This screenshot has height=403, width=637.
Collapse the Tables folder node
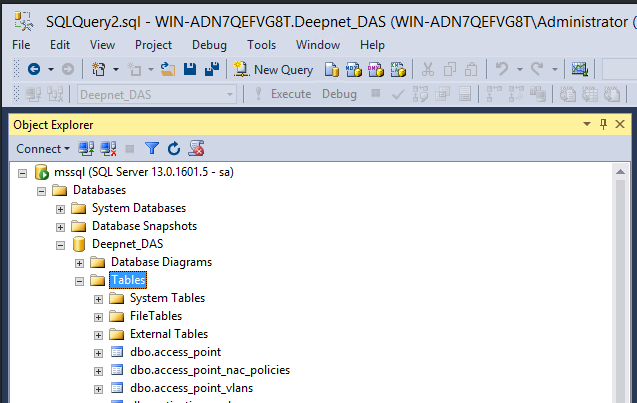click(80, 280)
